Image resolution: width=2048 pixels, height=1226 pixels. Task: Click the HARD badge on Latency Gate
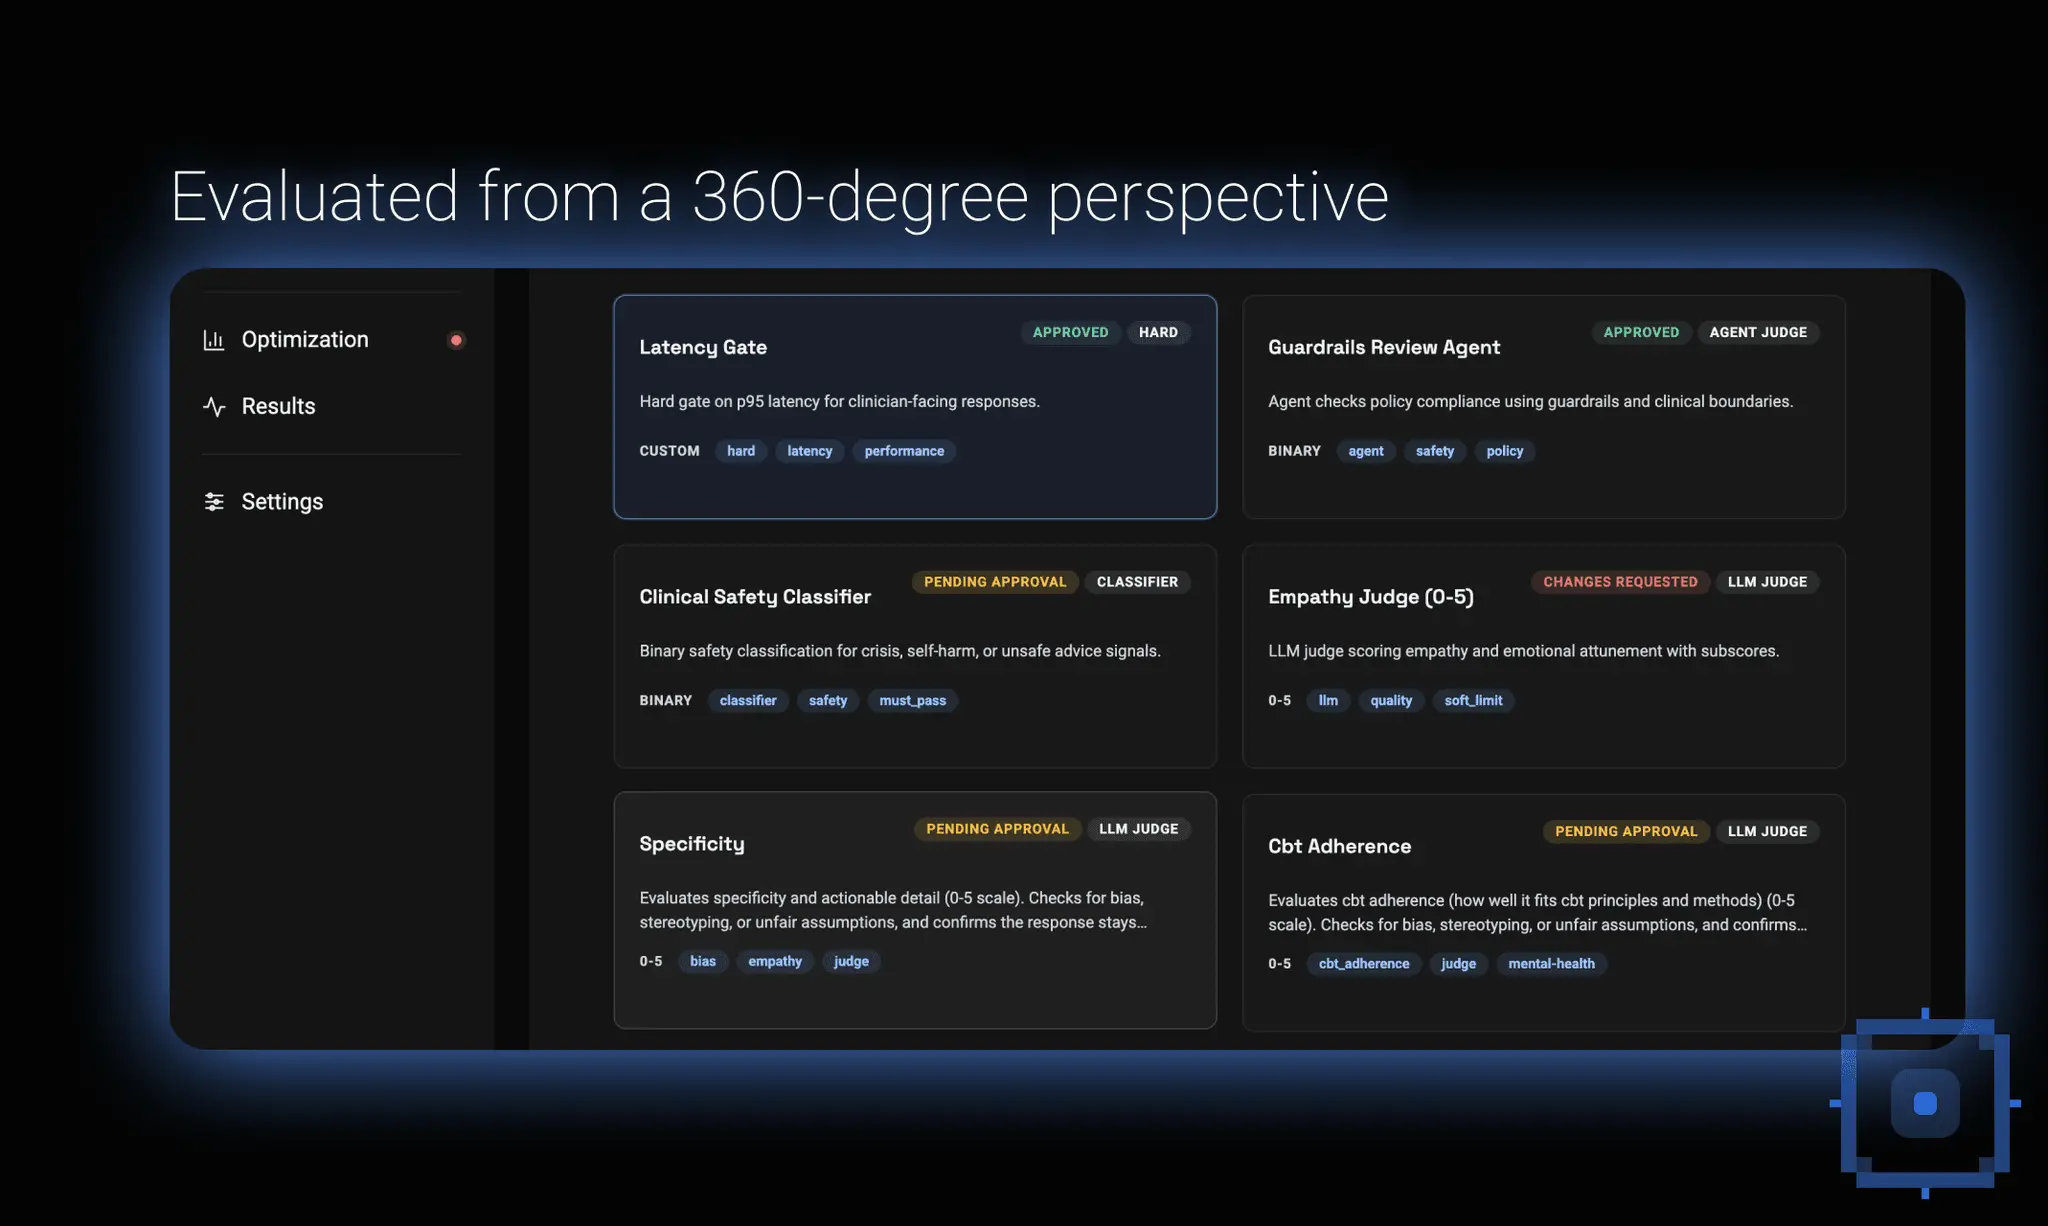[x=1158, y=332]
